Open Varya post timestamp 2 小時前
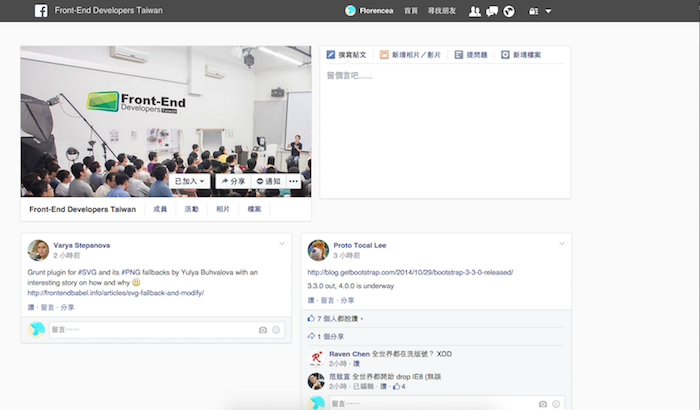This screenshot has height=410, width=700. pos(67,255)
